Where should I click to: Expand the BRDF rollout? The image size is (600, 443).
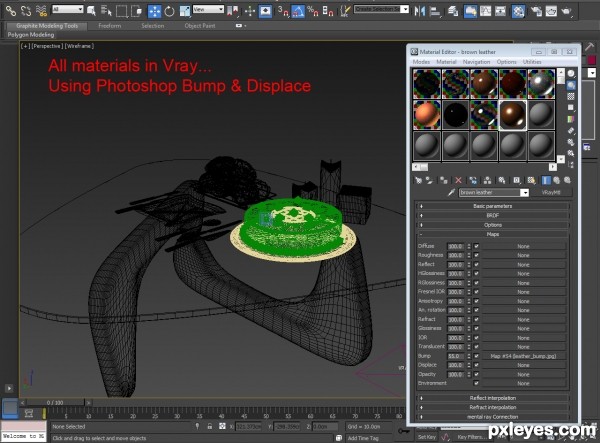493,215
